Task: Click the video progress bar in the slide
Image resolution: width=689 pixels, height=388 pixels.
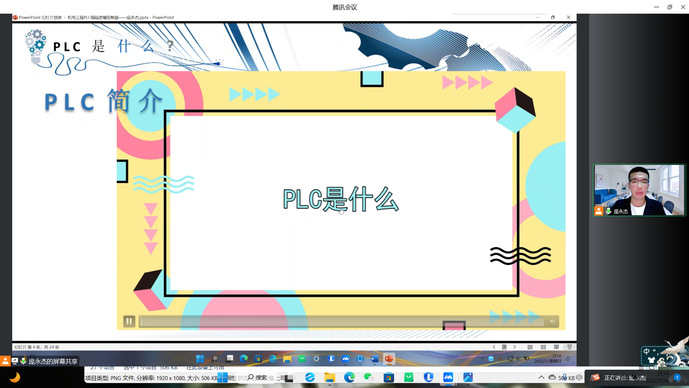Action: tap(341, 322)
